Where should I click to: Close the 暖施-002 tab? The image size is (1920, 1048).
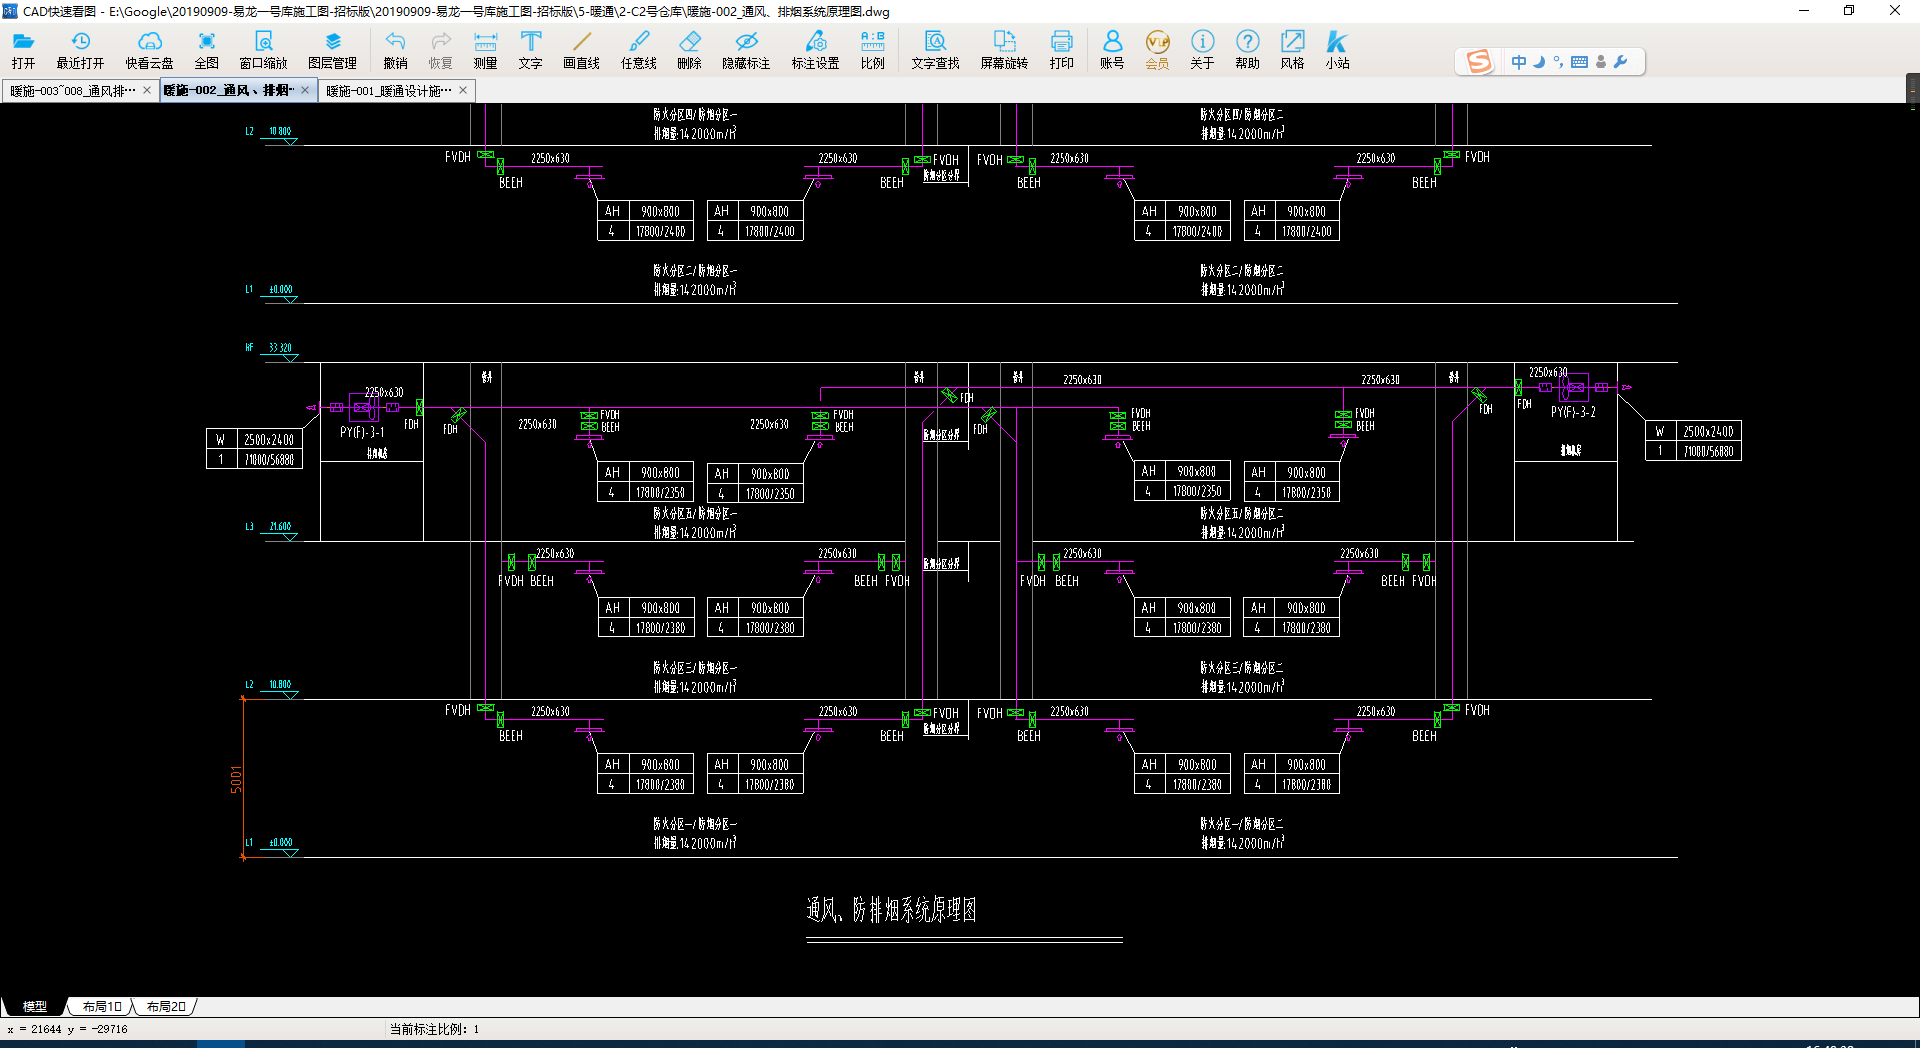305,90
